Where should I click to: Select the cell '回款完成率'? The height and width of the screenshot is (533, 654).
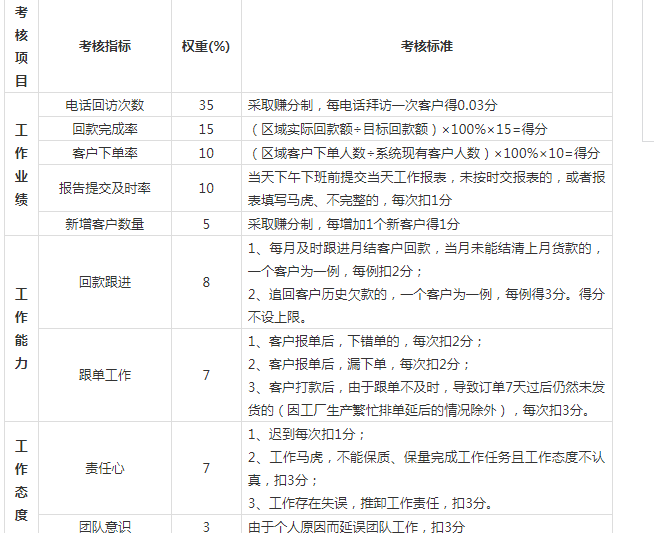point(105,129)
